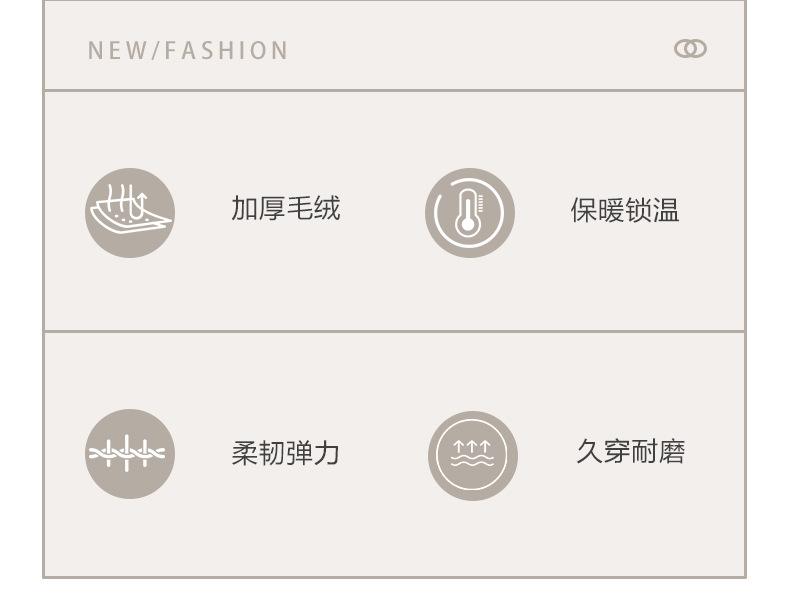790x616 pixels.
Task: Tap the thermometer bulb in the circle icon
Action: pos(468,224)
